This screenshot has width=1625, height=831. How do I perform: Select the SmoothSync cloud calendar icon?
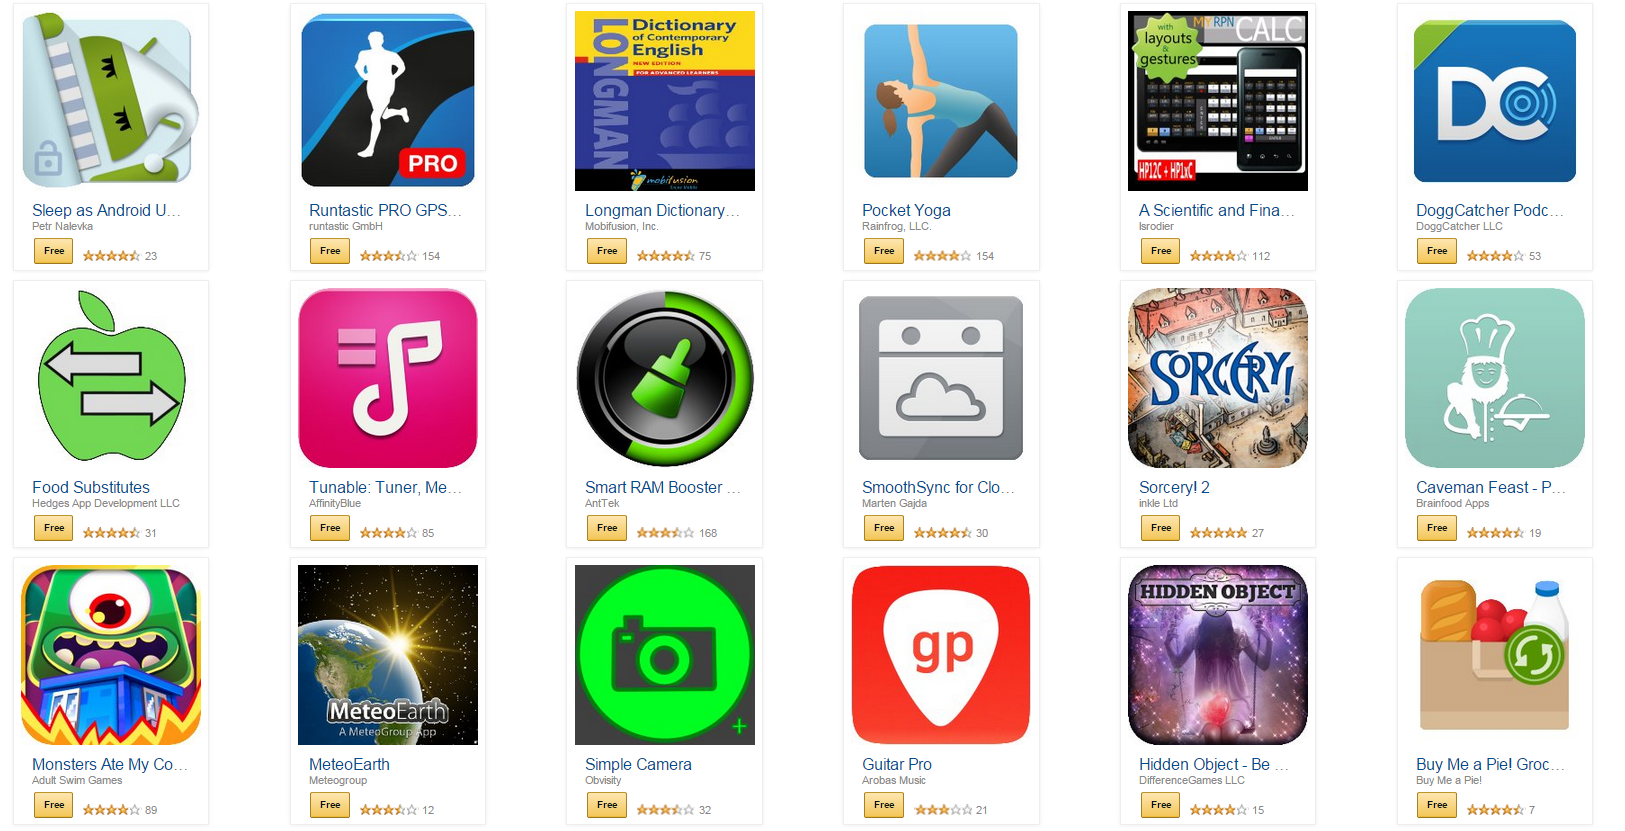coord(941,378)
